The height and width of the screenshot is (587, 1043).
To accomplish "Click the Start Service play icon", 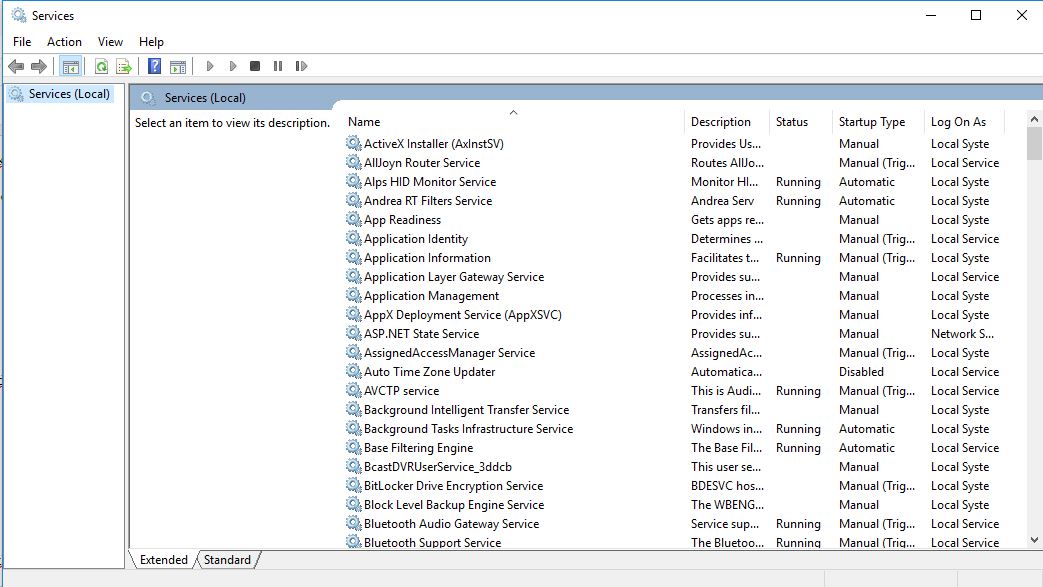I will click(210, 66).
